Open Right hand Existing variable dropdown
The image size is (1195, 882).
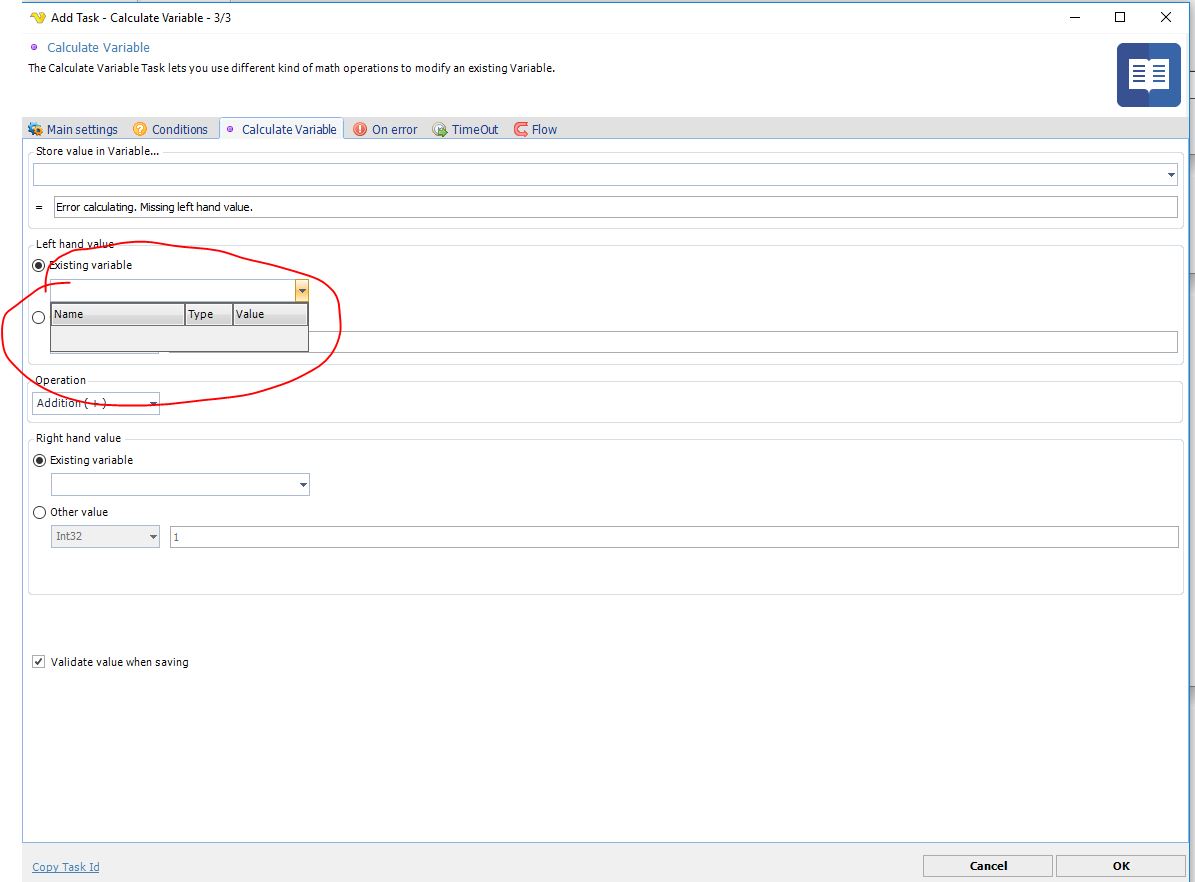coord(303,486)
